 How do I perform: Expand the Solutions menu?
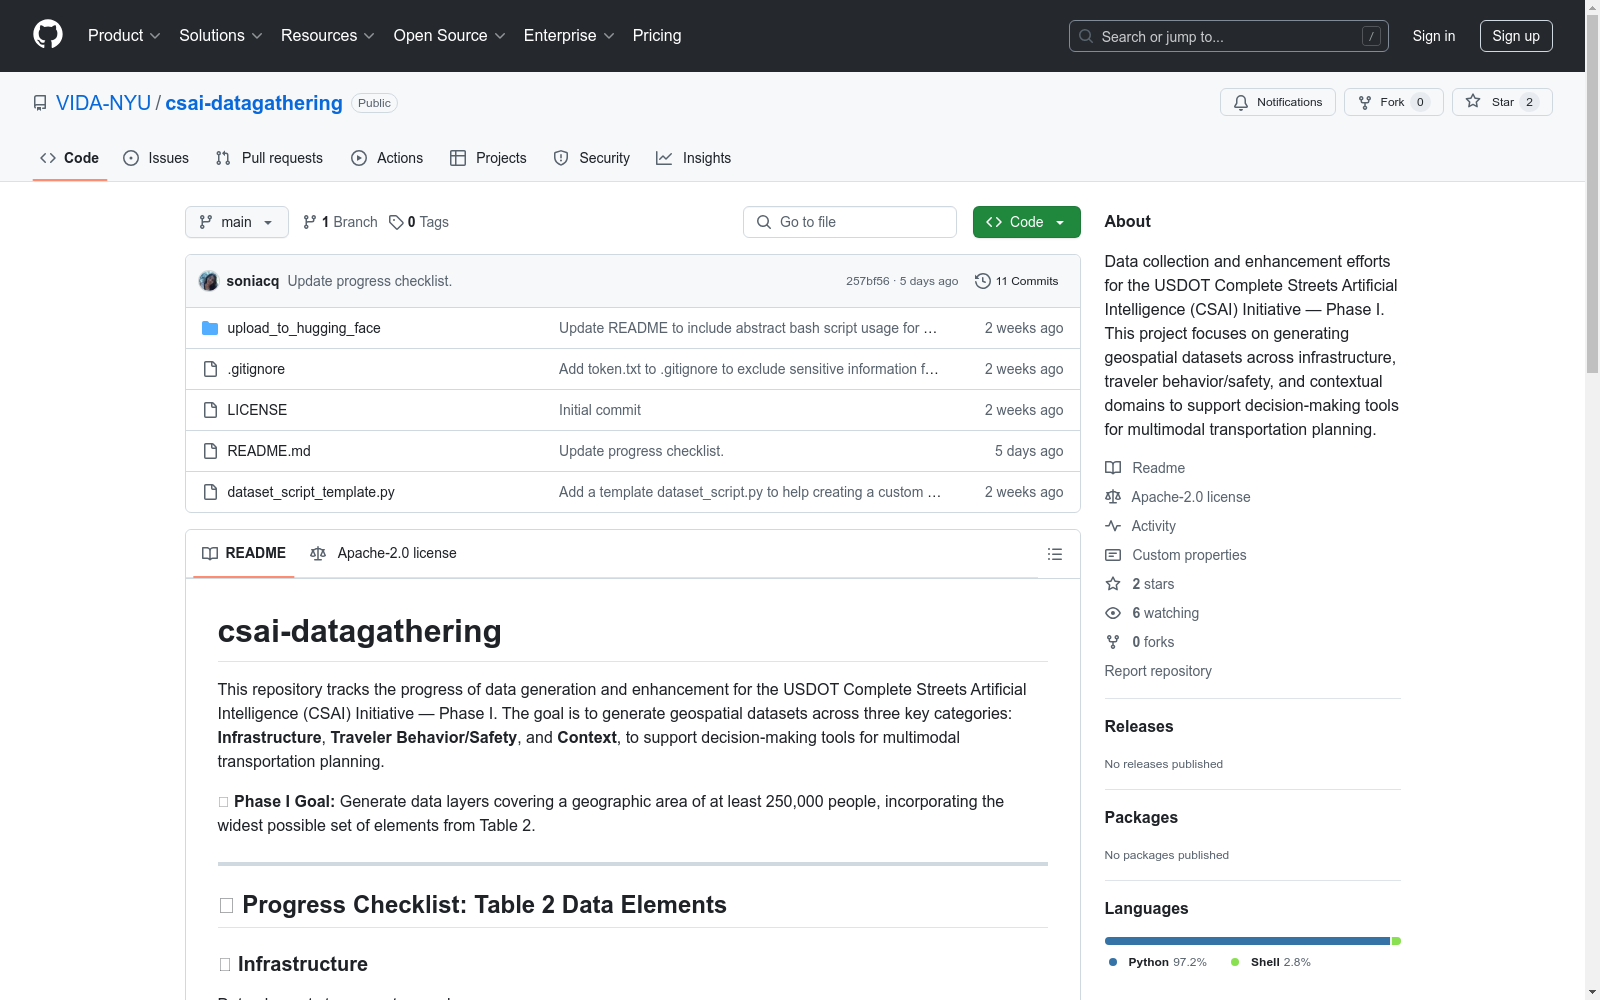pos(221,35)
